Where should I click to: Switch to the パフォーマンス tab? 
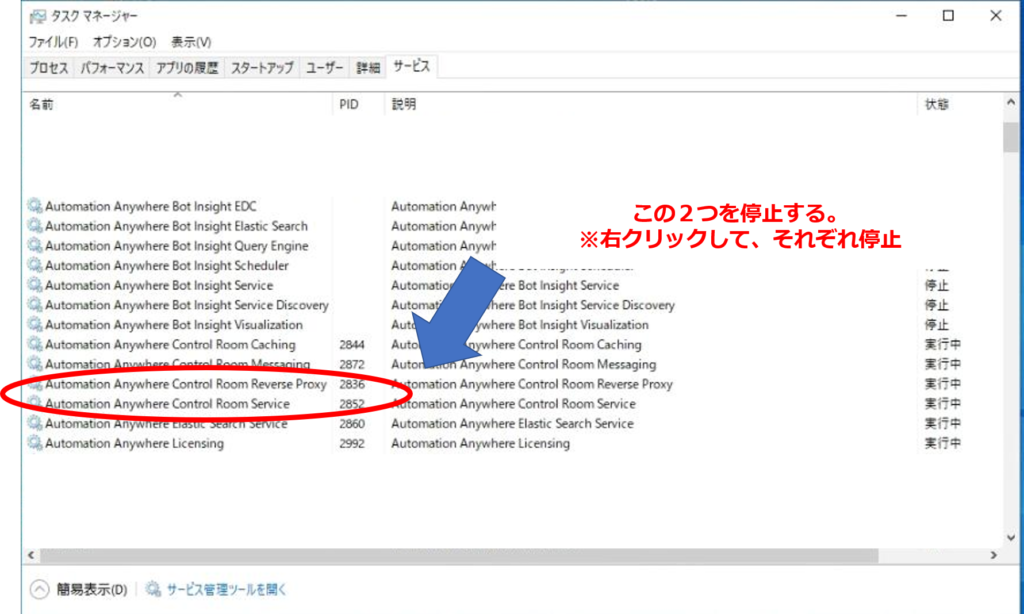point(112,68)
